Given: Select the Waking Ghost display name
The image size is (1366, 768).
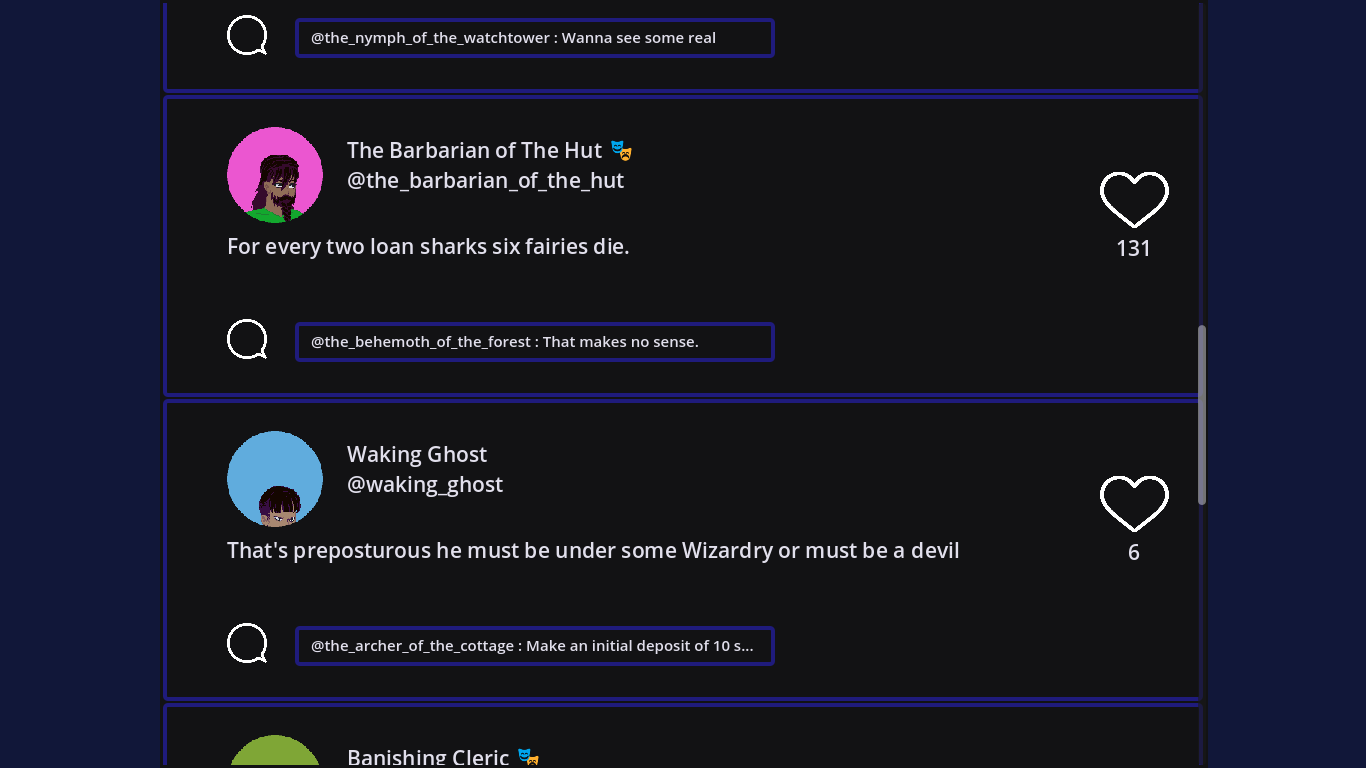Looking at the screenshot, I should (417, 455).
